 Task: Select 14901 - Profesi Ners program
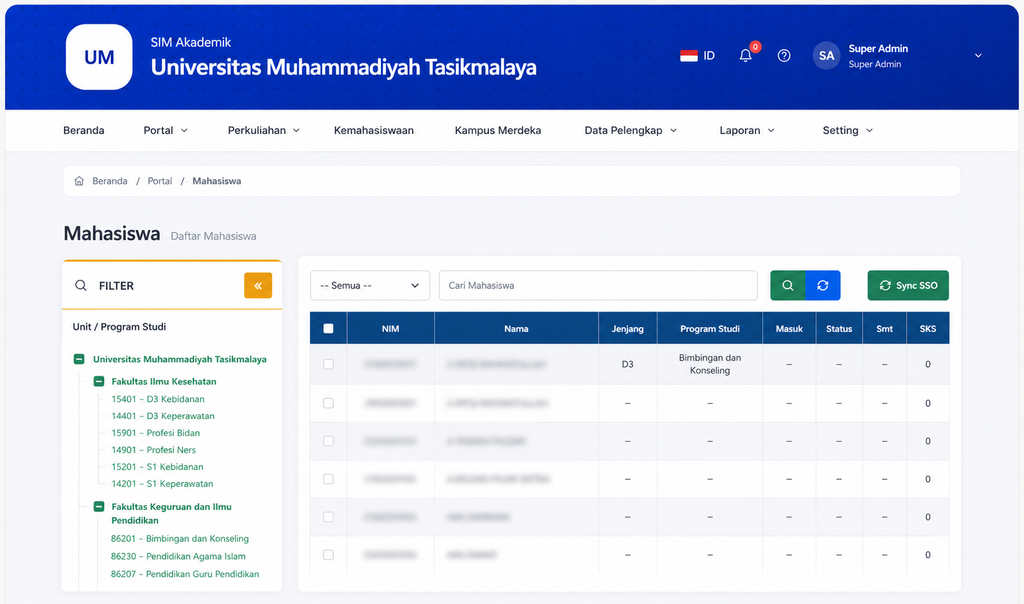coord(153,450)
